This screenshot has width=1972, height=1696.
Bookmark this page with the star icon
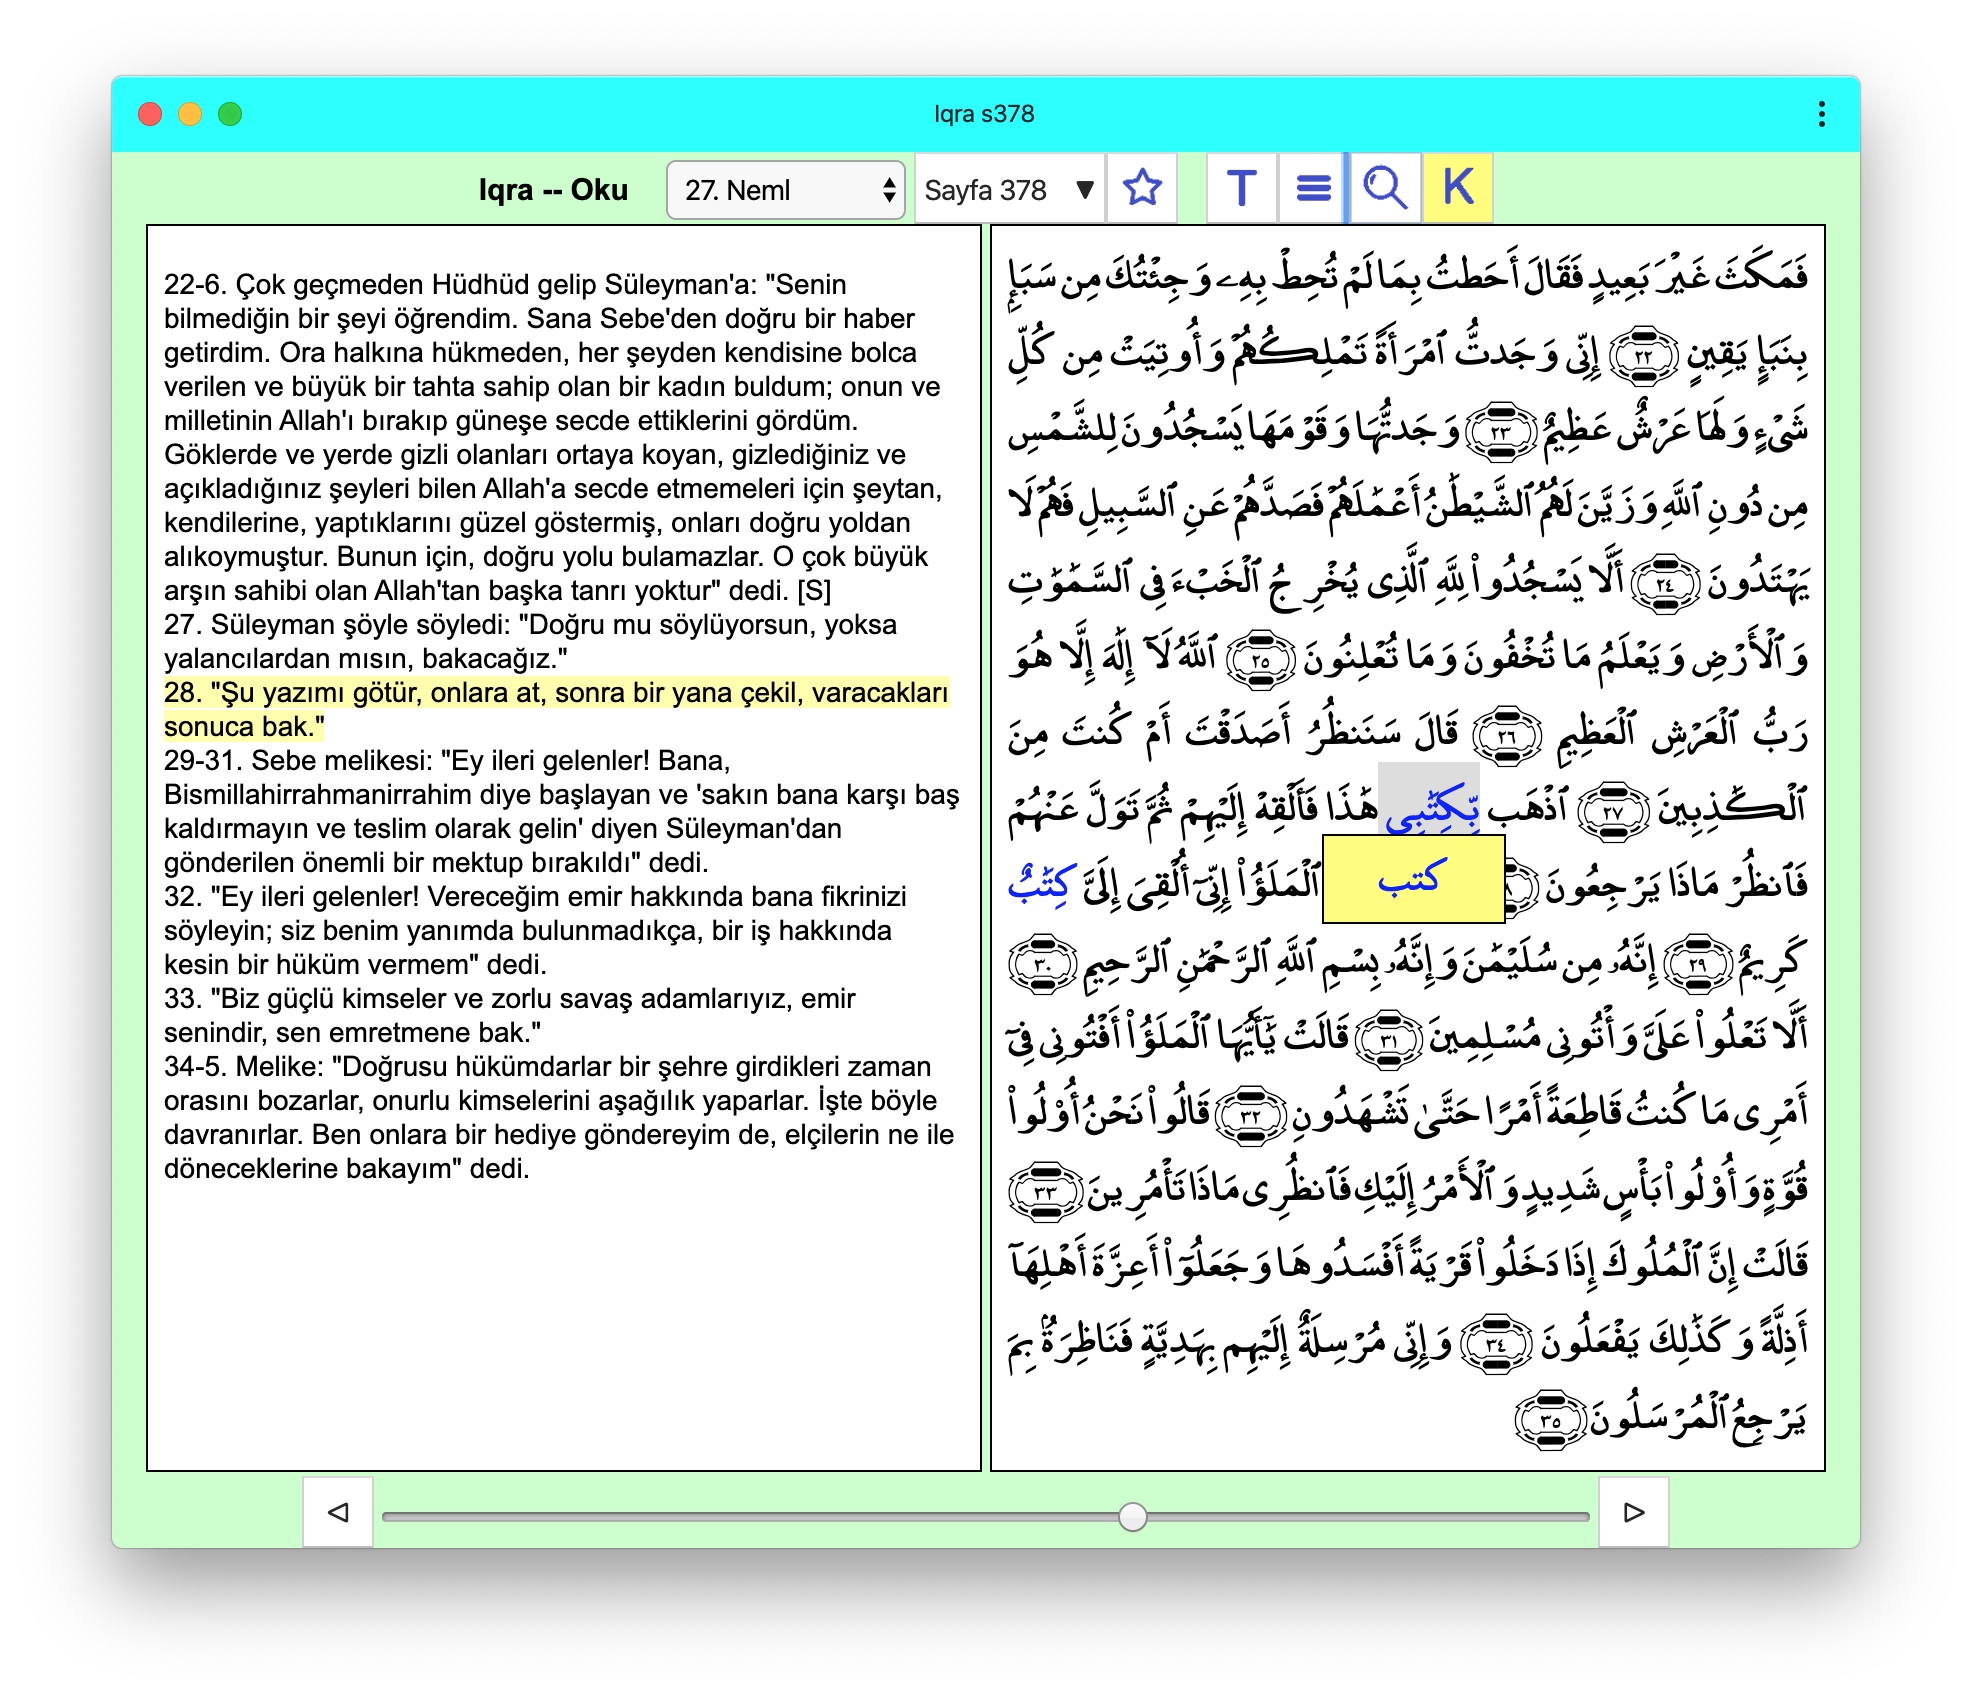point(1142,188)
